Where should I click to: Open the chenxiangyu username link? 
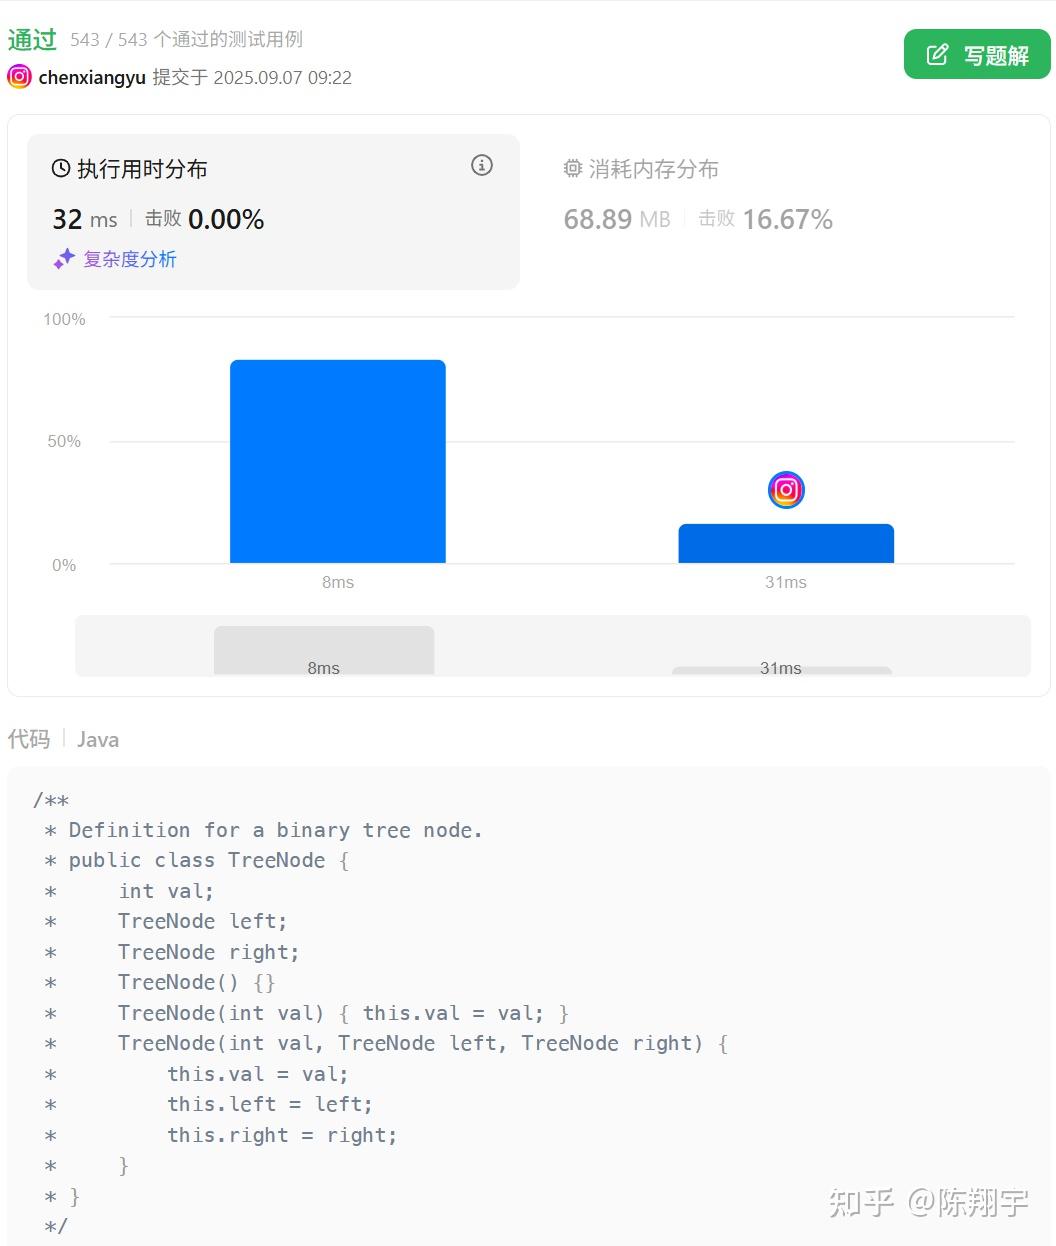(92, 77)
